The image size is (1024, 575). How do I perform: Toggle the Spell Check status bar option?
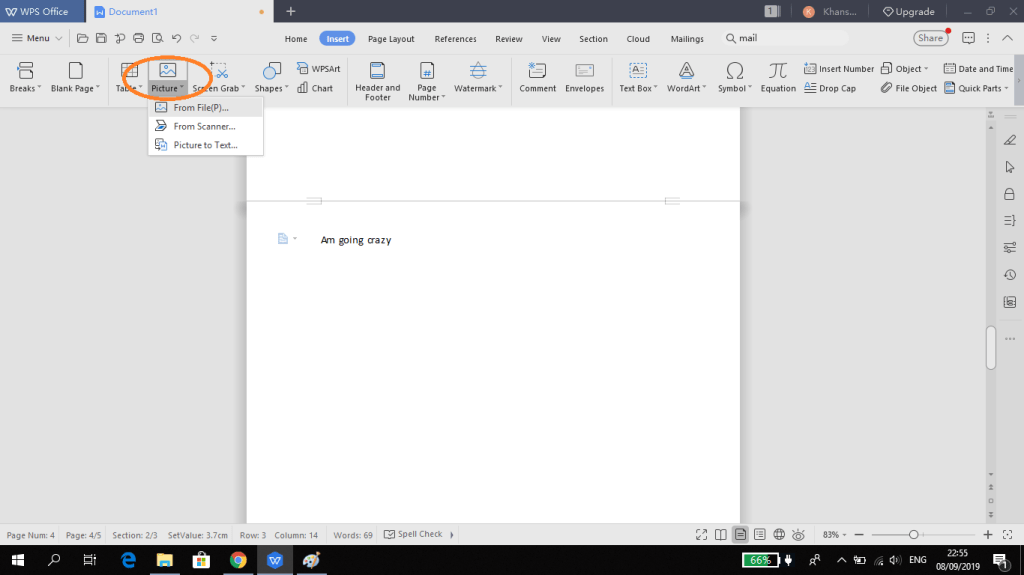click(x=412, y=534)
